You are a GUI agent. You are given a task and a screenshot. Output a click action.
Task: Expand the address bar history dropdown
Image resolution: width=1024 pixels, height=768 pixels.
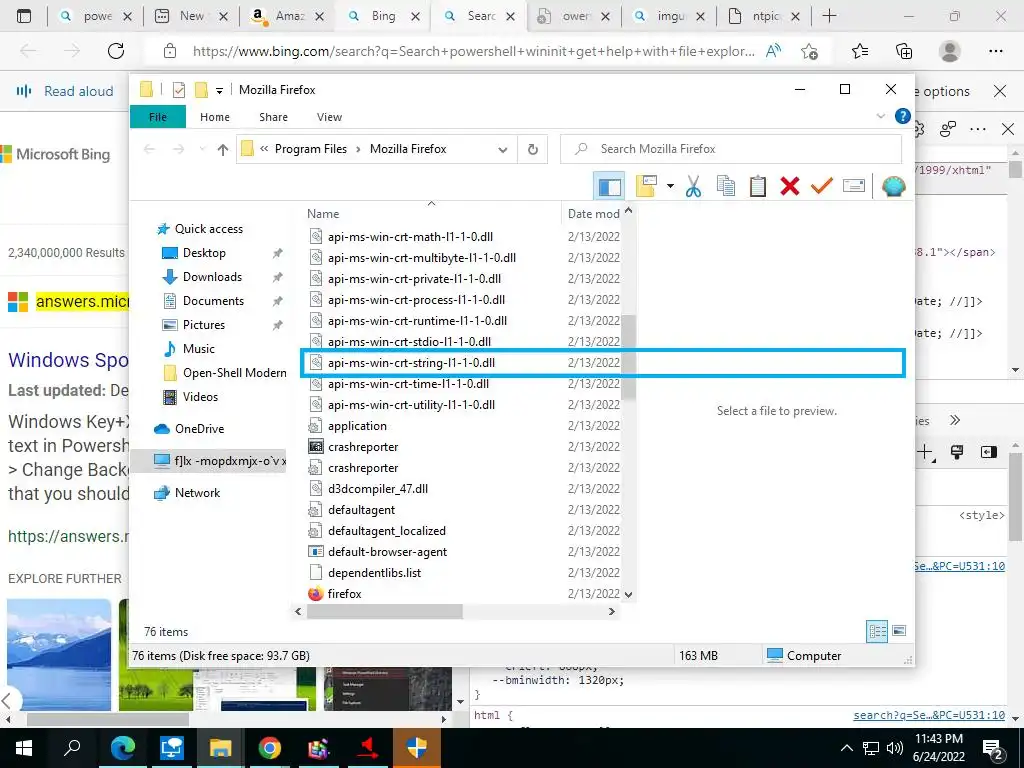[502, 150]
